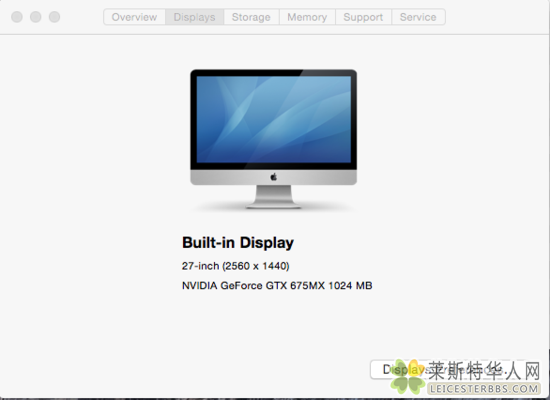Click the green clover watermark logo
The height and width of the screenshot is (400, 550).
(x=407, y=376)
